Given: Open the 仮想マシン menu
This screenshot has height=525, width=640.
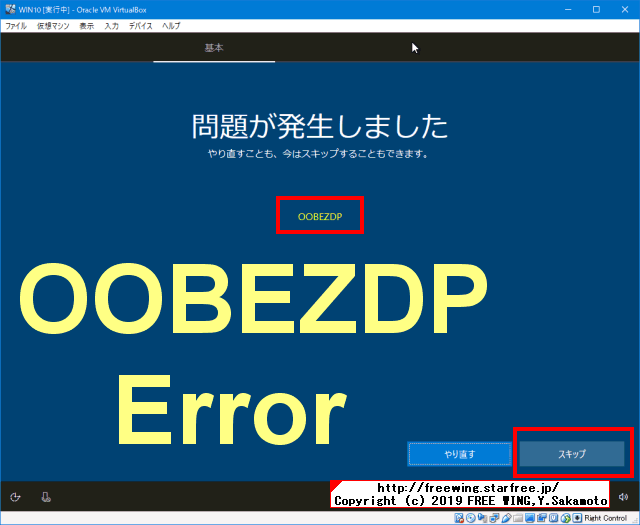Looking at the screenshot, I should pyautogui.click(x=53, y=26).
